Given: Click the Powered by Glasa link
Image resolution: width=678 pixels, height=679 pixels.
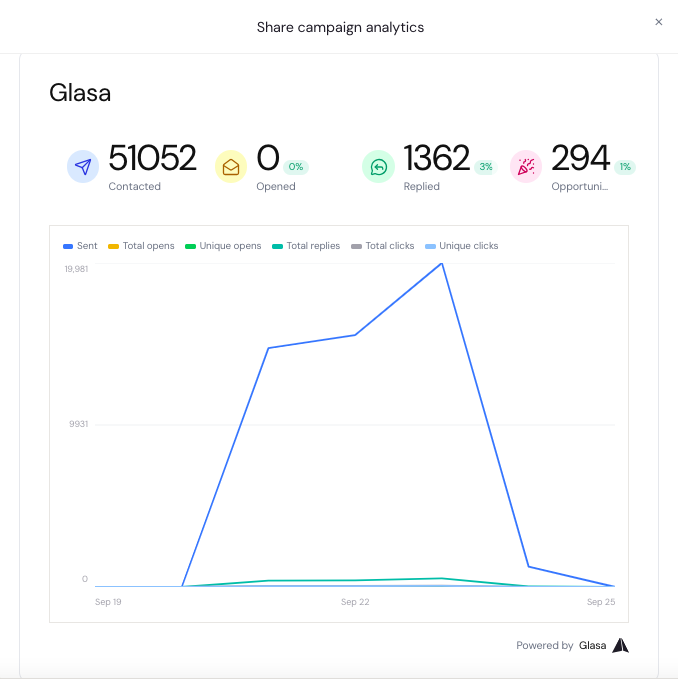Looking at the screenshot, I should coord(572,645).
